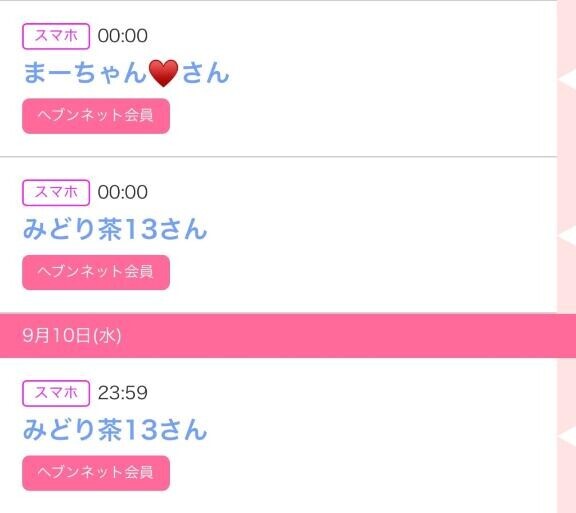Click ヘブンネット会員 button in the 23:59 entry
This screenshot has height=513, width=576.
tap(96, 473)
